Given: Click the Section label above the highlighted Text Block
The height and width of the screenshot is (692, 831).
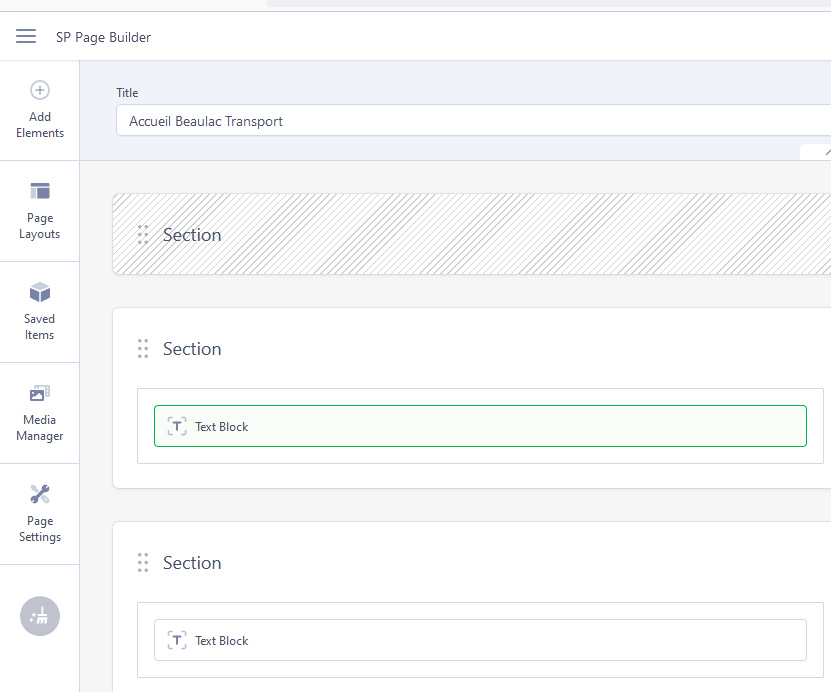Looking at the screenshot, I should [192, 349].
